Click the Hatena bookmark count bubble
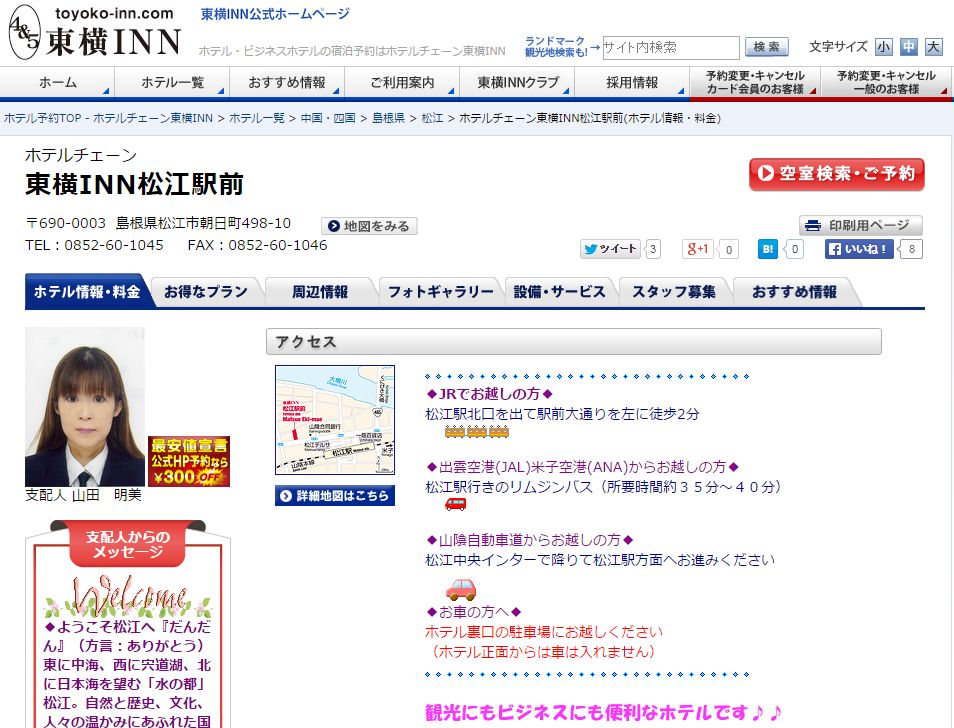This screenshot has height=728, width=954. pyautogui.click(x=794, y=249)
